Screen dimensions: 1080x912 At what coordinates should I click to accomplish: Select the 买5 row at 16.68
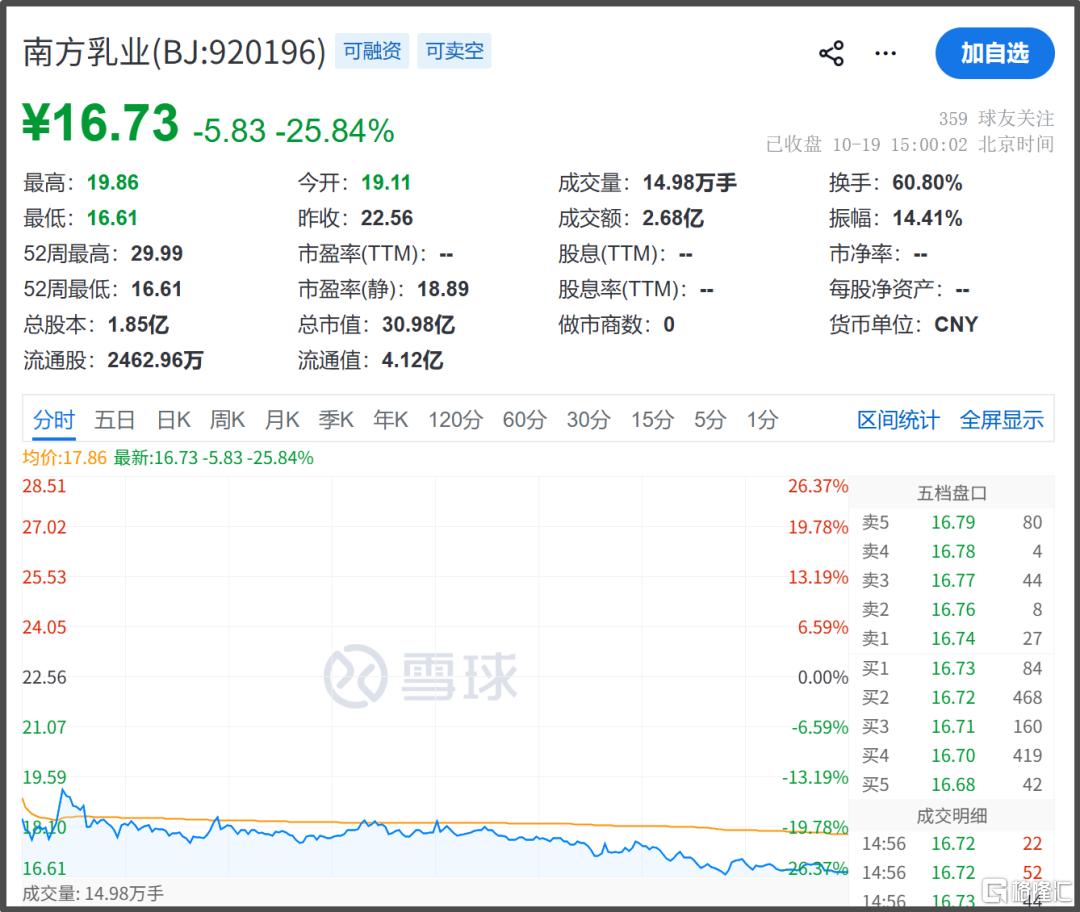coord(952,785)
